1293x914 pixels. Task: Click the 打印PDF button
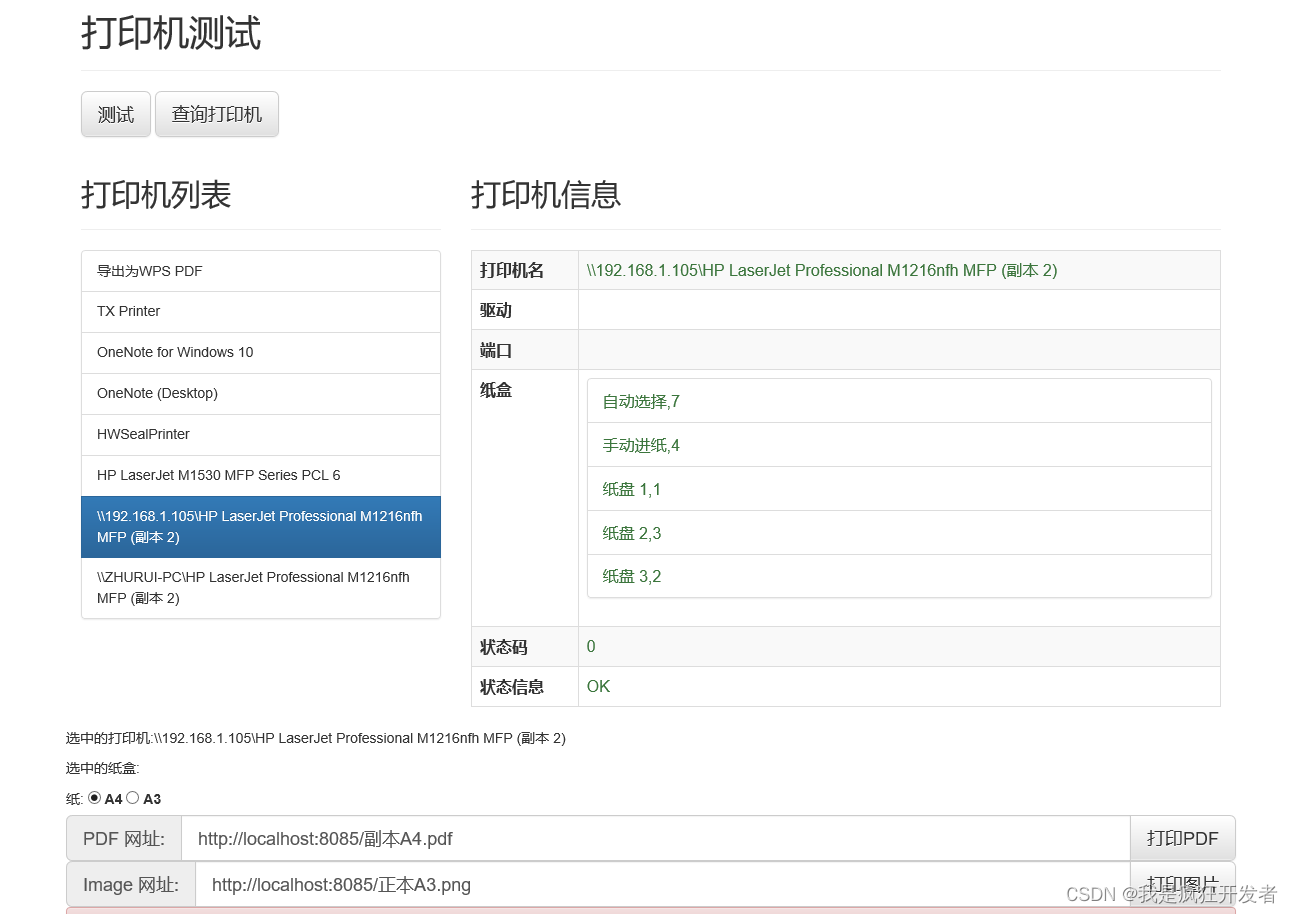tap(1183, 838)
